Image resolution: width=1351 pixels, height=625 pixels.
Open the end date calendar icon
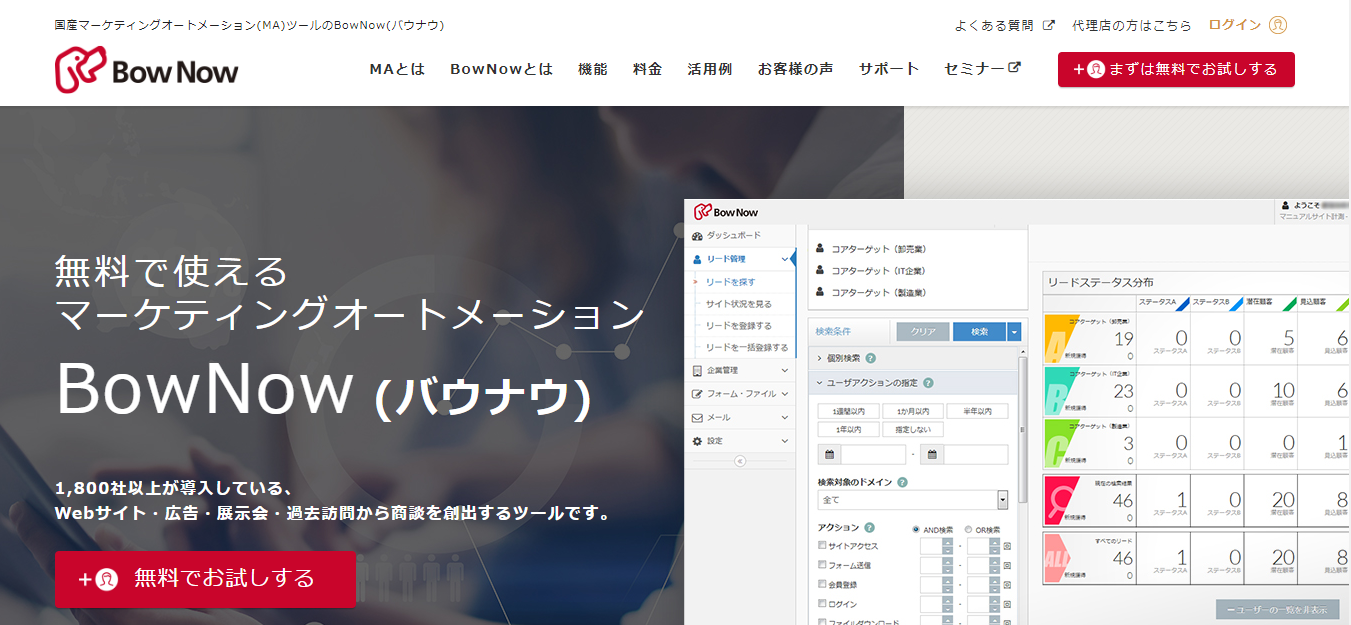[932, 455]
